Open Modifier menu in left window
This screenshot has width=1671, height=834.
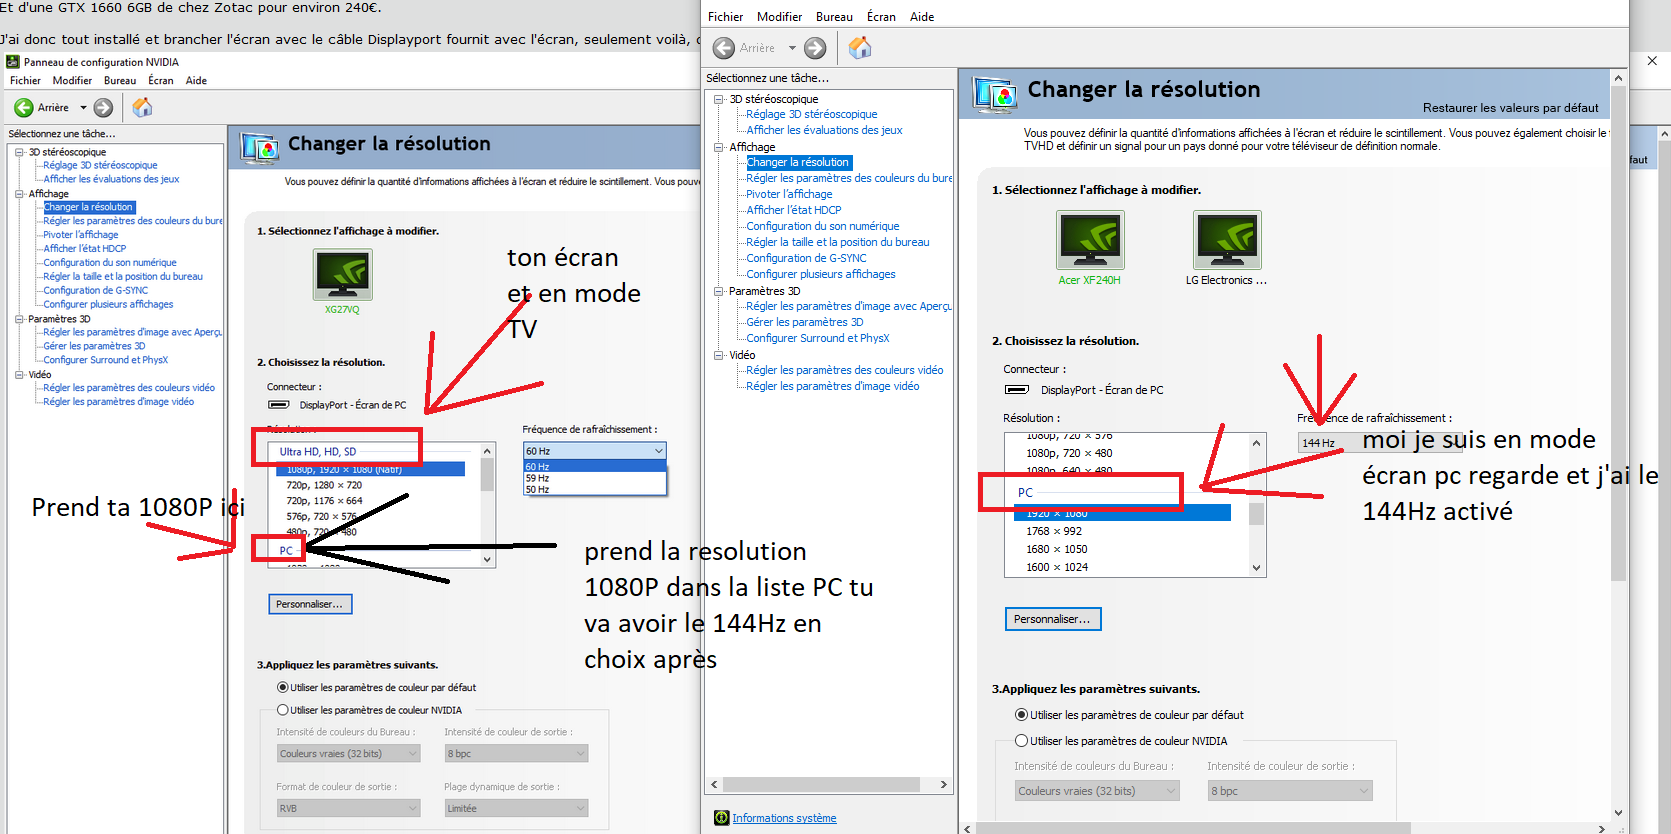click(x=72, y=81)
